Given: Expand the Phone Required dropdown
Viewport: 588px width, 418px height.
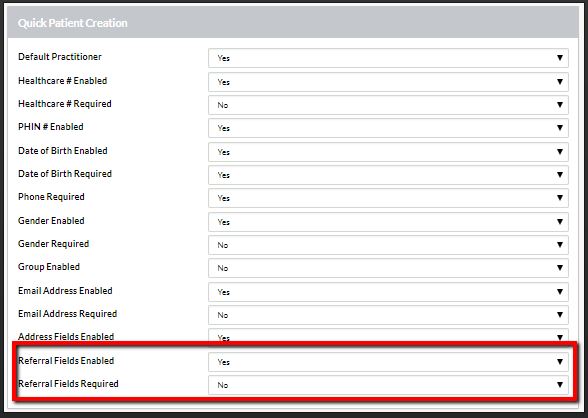Looking at the screenshot, I should point(388,198).
